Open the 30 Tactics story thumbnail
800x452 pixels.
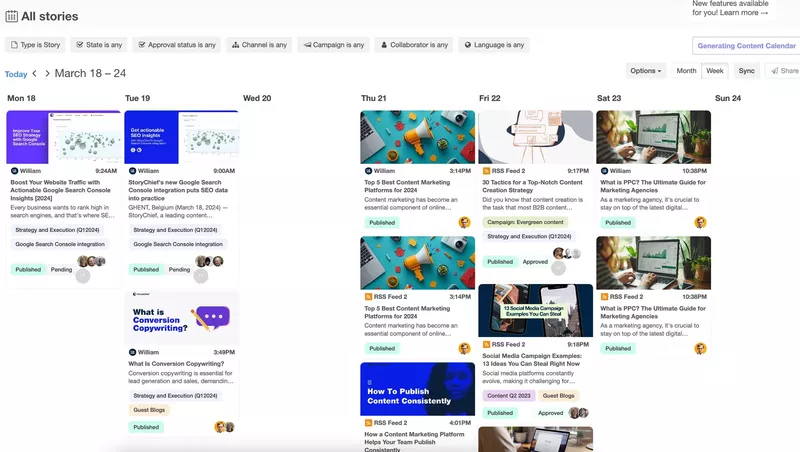pyautogui.click(x=535, y=137)
